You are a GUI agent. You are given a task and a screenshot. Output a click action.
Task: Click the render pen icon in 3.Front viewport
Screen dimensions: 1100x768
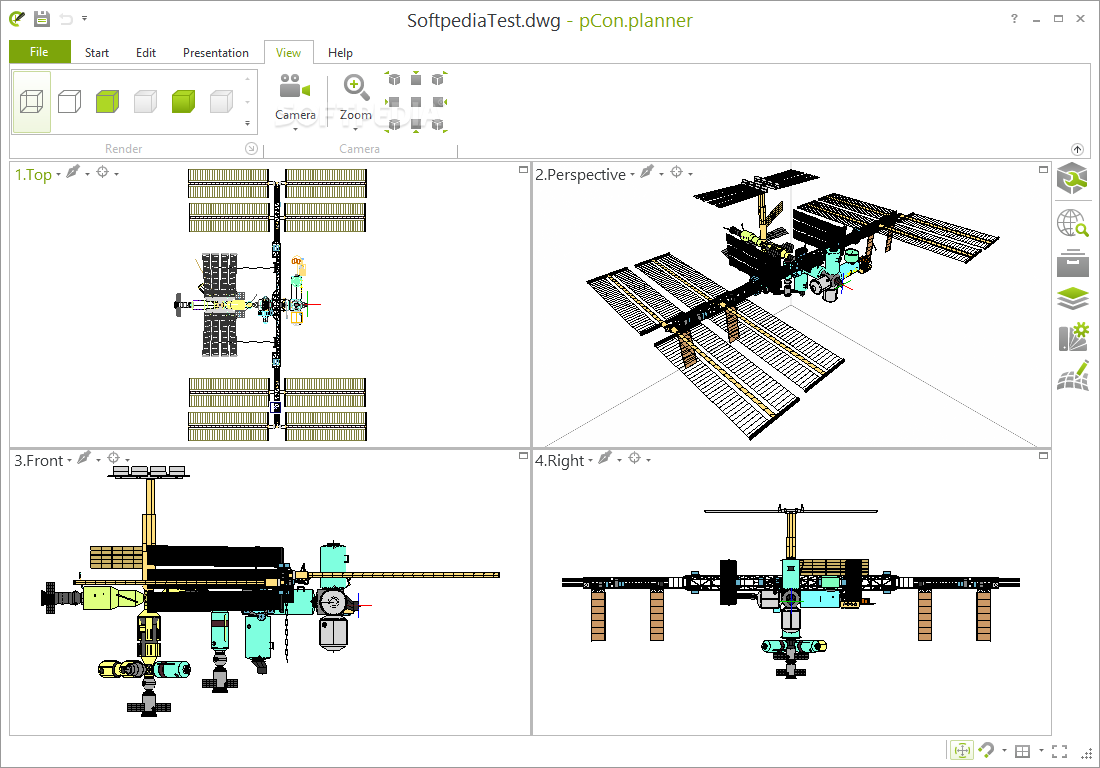(x=84, y=458)
